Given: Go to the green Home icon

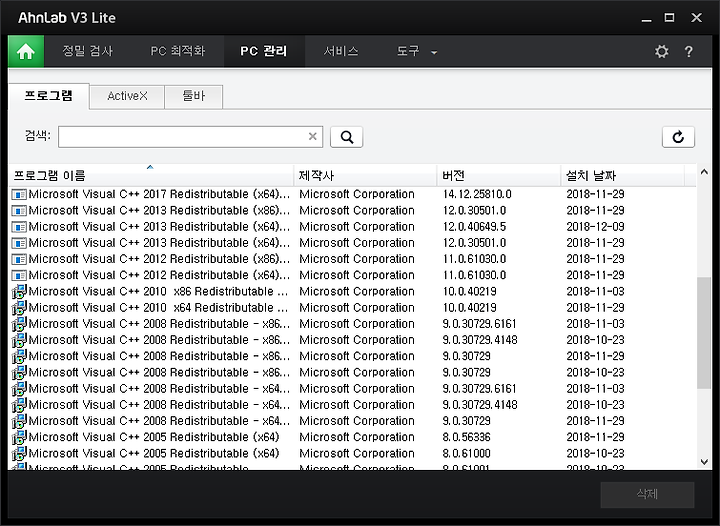Looking at the screenshot, I should click(x=26, y=51).
